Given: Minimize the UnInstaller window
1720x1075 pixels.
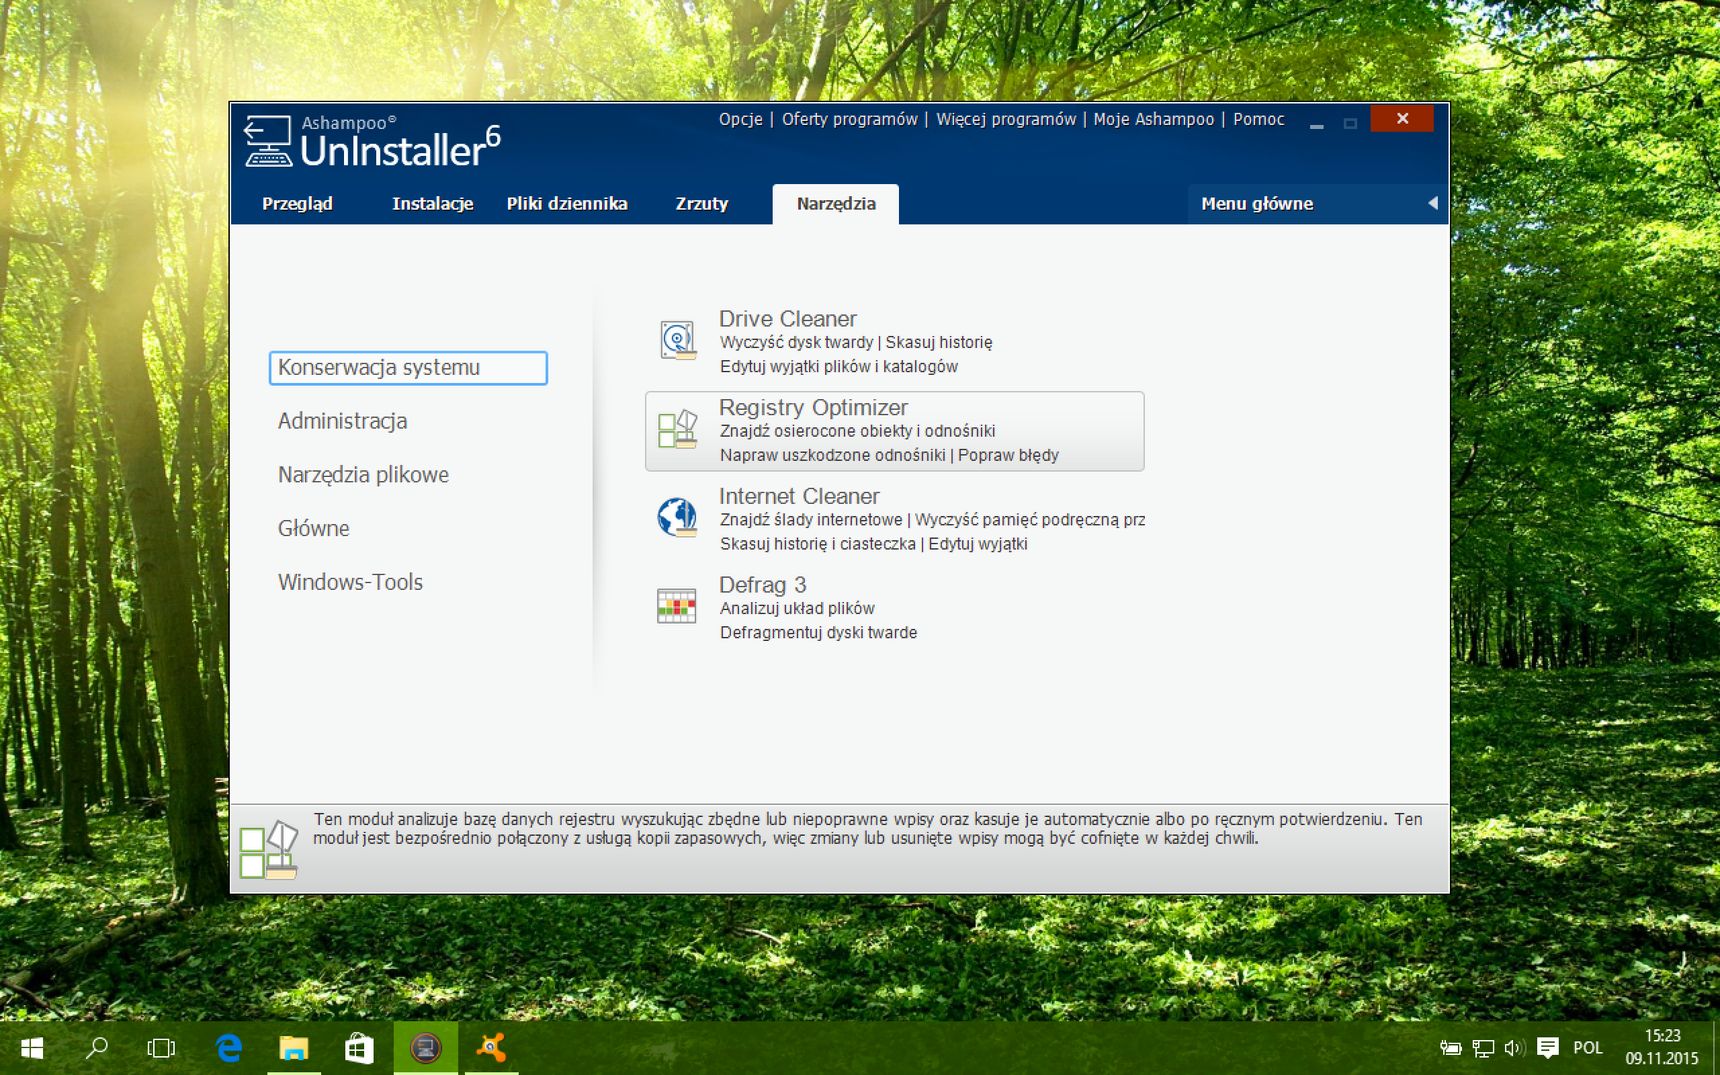Looking at the screenshot, I should (1317, 124).
